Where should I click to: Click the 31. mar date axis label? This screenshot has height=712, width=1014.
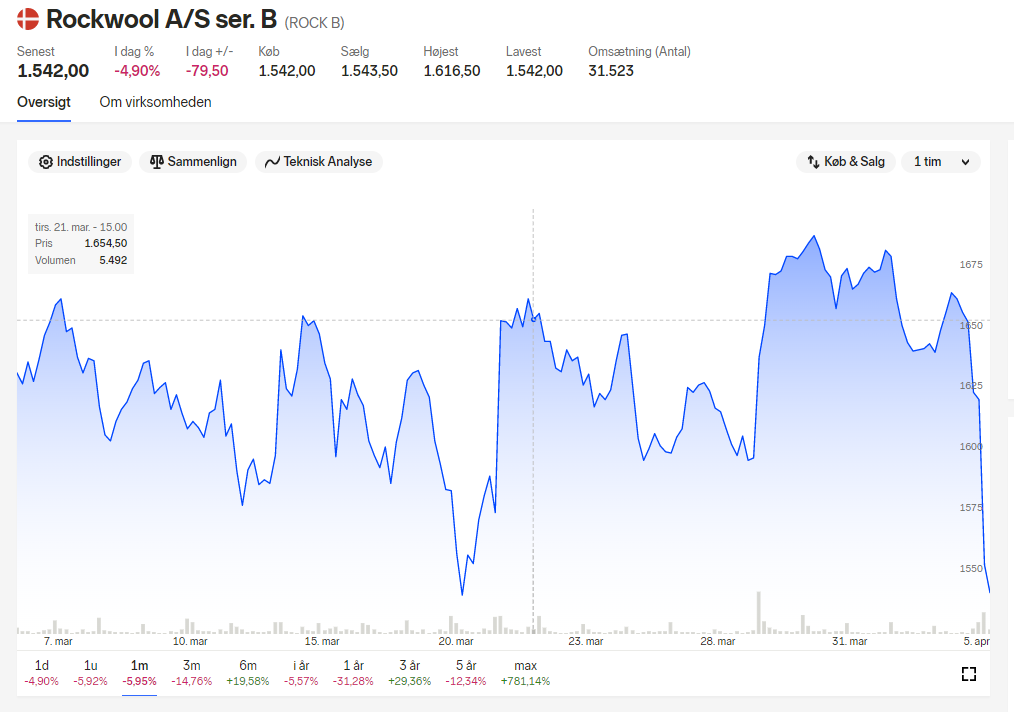click(x=850, y=642)
